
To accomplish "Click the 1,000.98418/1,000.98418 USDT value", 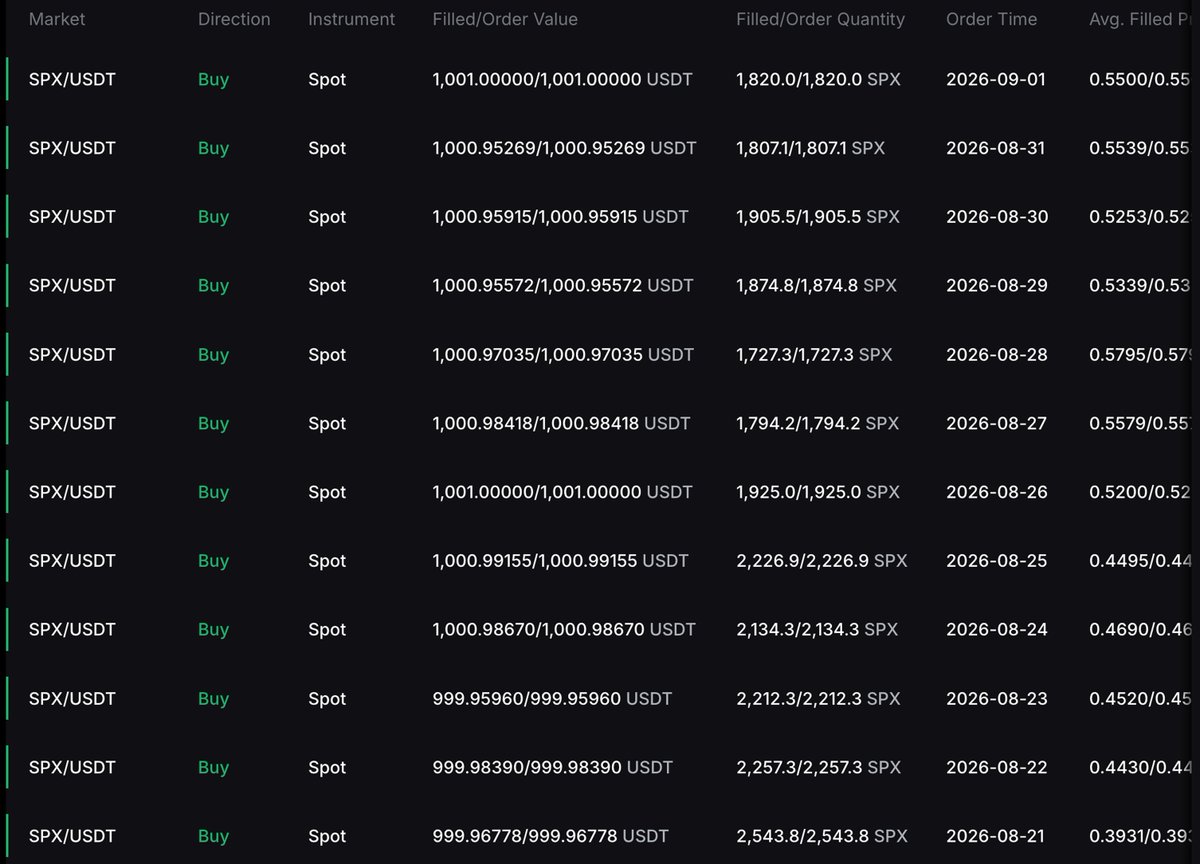I will point(561,423).
